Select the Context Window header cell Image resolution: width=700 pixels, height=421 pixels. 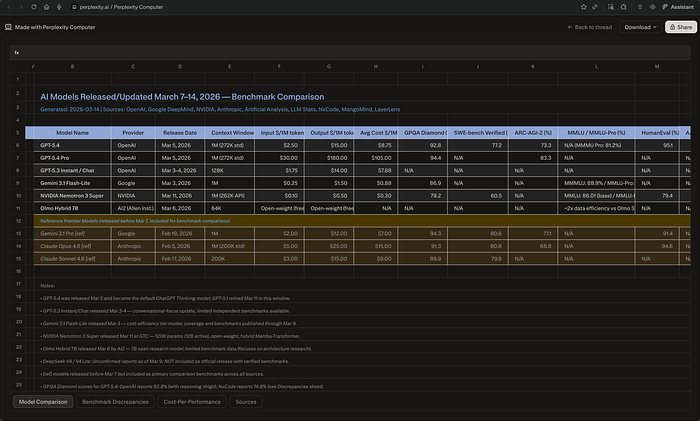(230, 133)
